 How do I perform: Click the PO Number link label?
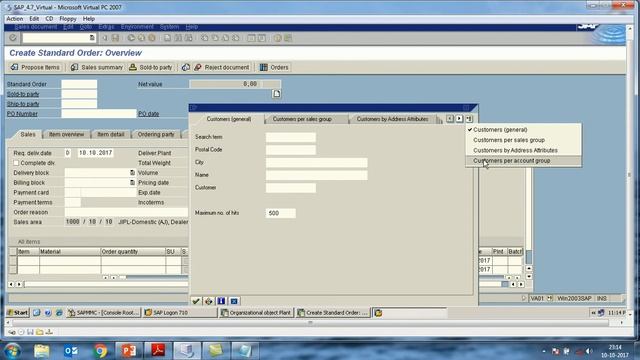point(22,114)
